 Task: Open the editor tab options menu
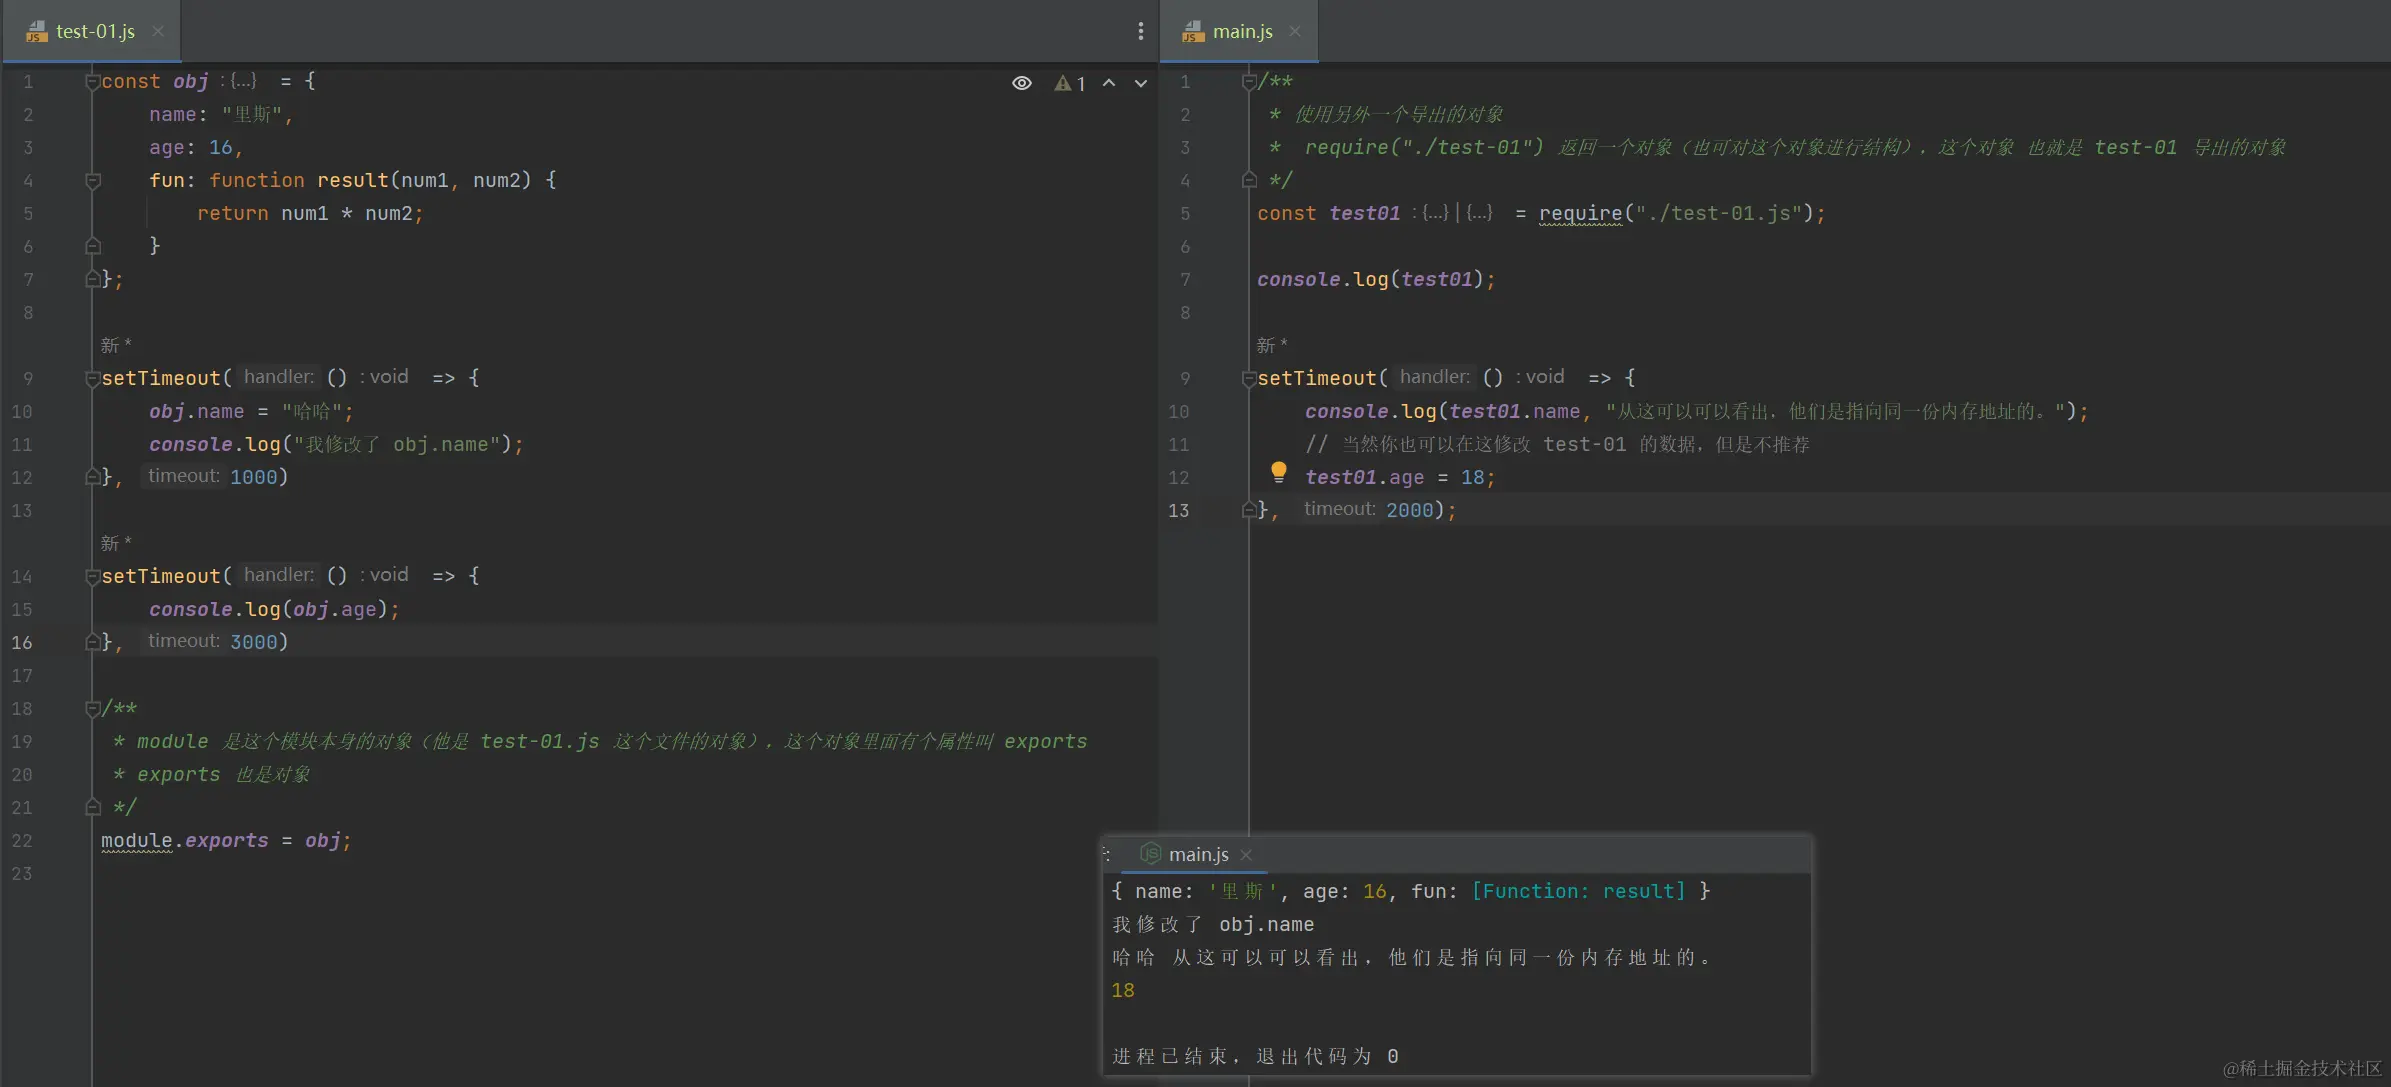click(1140, 31)
